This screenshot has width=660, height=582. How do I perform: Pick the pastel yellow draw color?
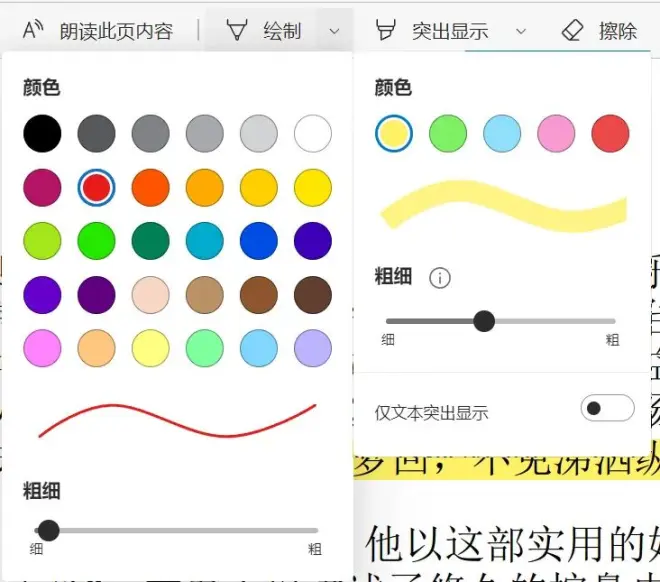coord(151,348)
